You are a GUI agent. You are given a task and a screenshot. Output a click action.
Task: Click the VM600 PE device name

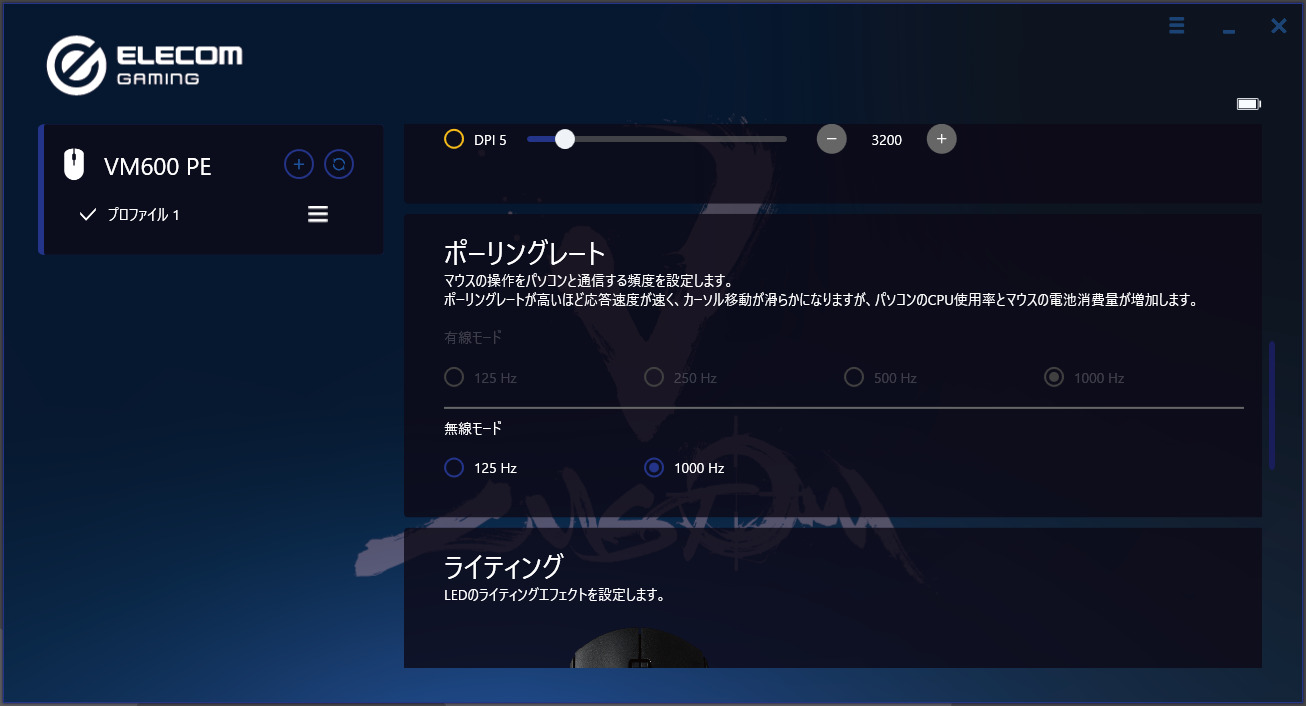[x=158, y=166]
